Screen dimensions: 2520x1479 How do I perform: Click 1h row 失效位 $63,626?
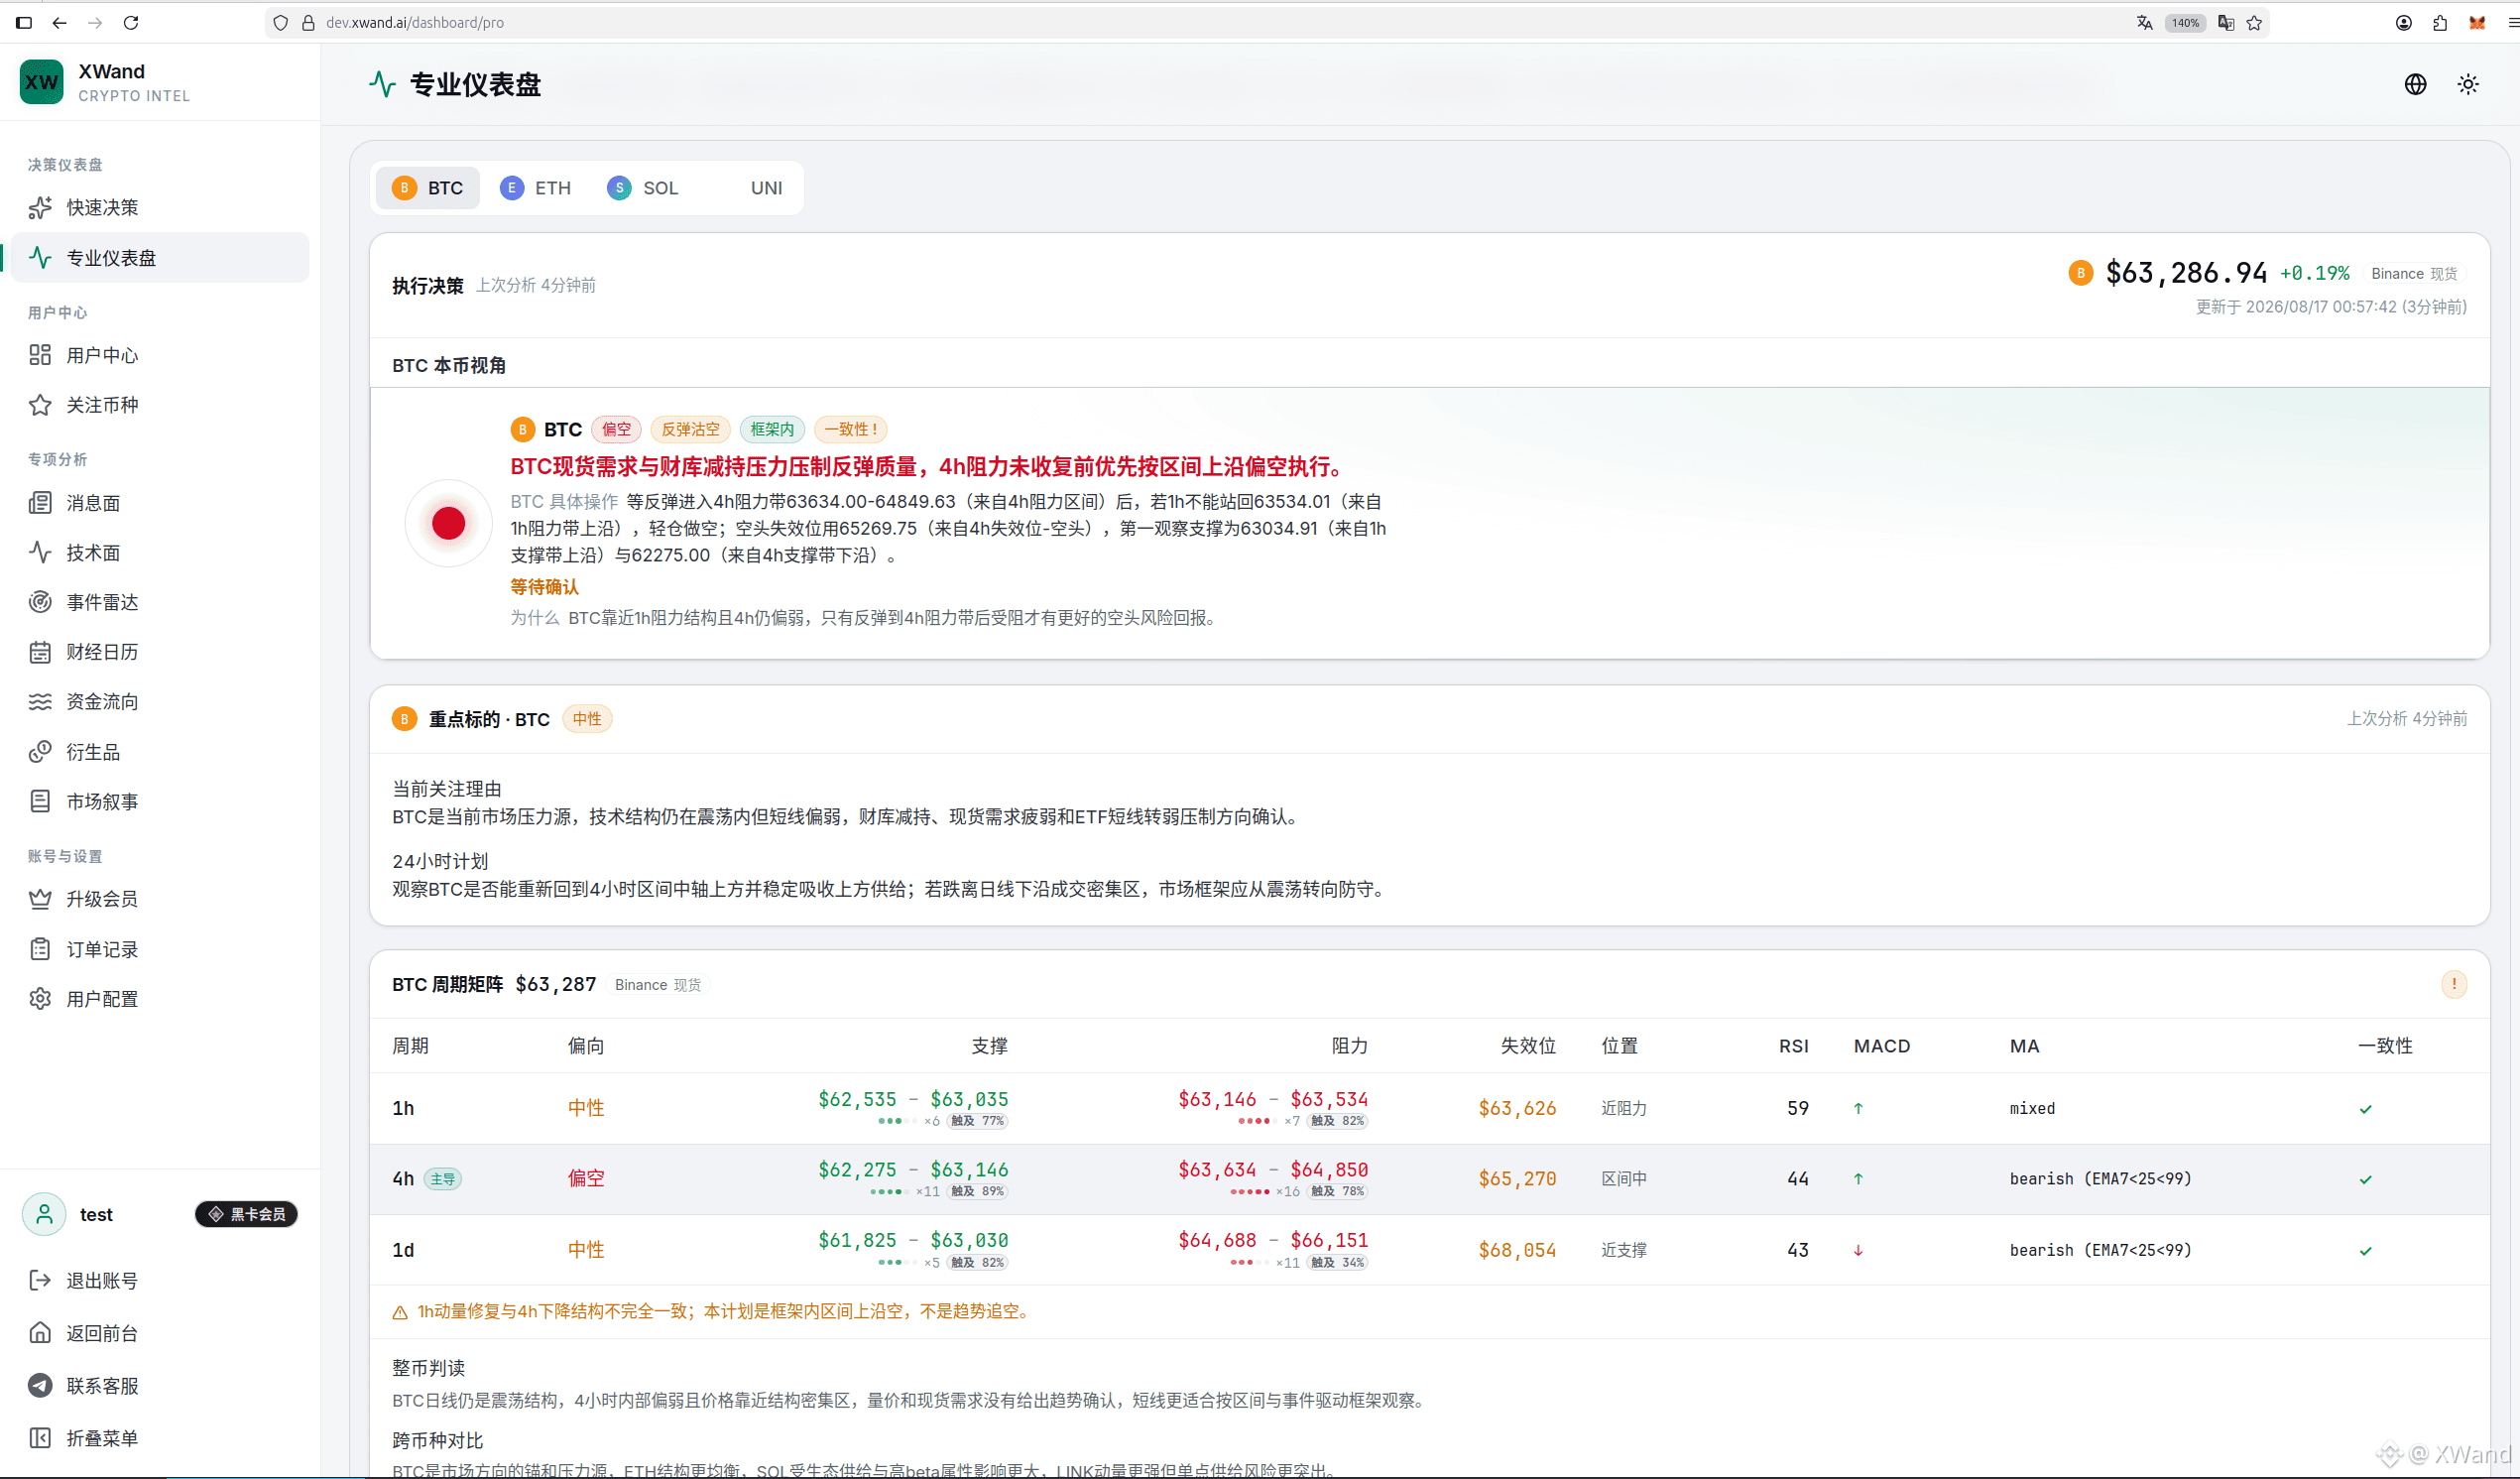pyautogui.click(x=1517, y=1108)
